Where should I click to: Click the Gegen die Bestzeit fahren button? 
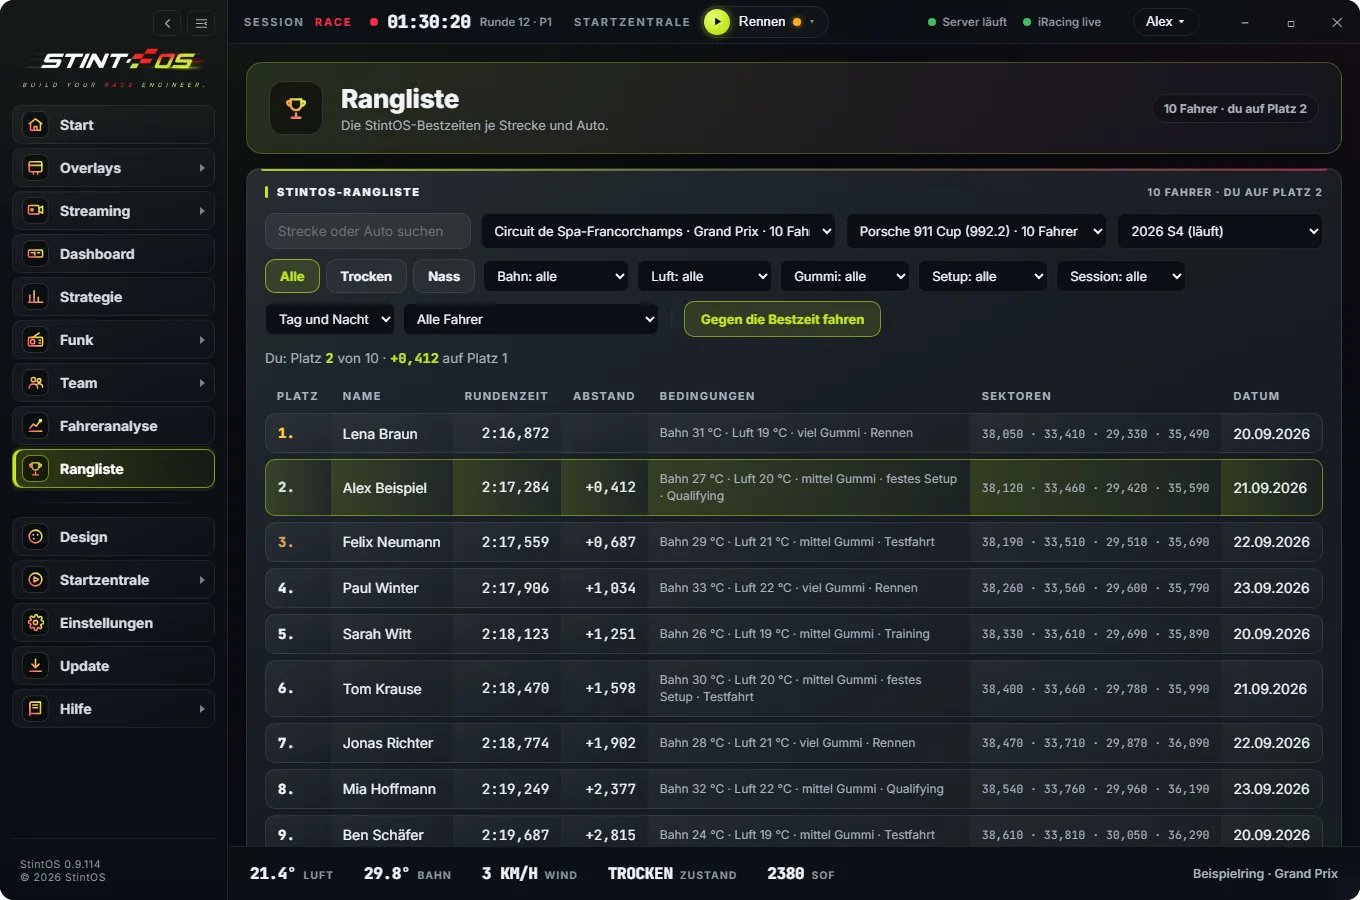click(x=782, y=319)
